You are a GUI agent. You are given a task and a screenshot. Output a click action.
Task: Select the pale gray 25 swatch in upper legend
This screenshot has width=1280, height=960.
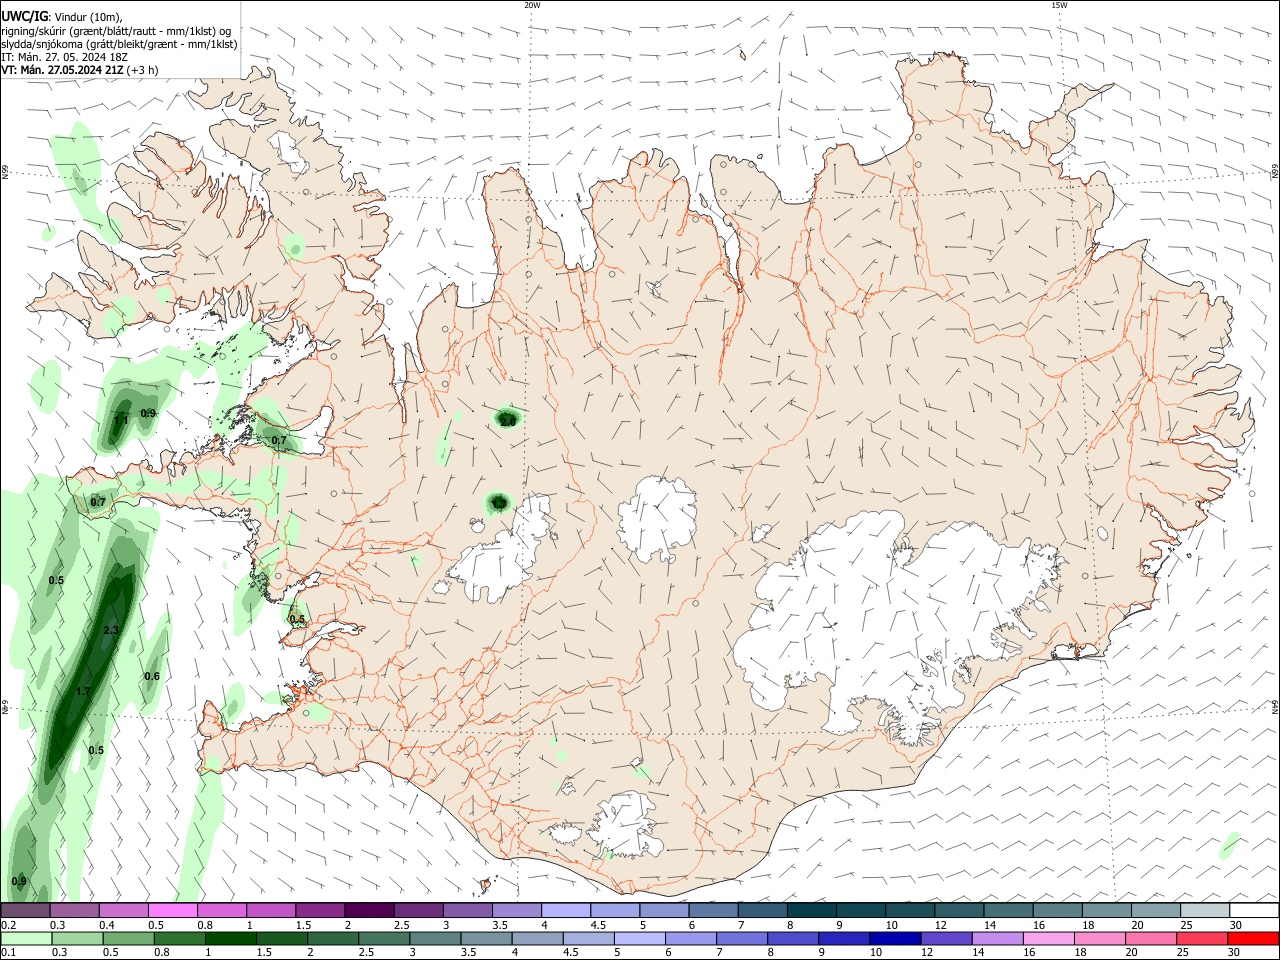click(1205, 910)
